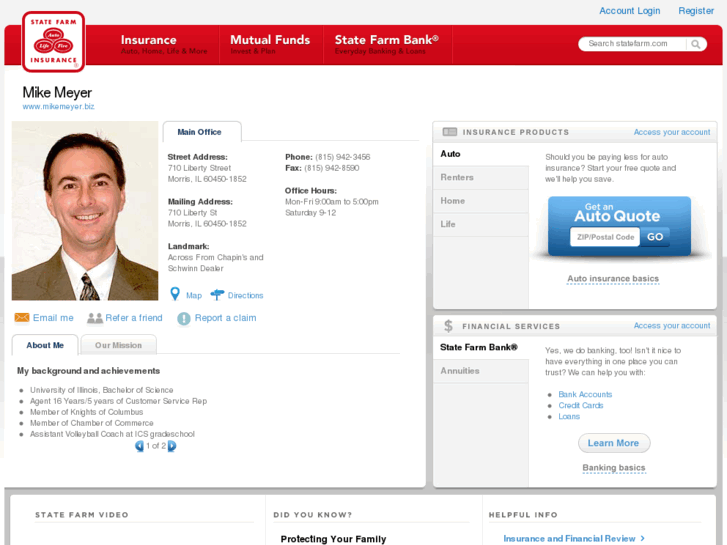Image resolution: width=727 pixels, height=545 pixels.
Task: Open the Mutual Funds navigation menu
Action: point(270,45)
